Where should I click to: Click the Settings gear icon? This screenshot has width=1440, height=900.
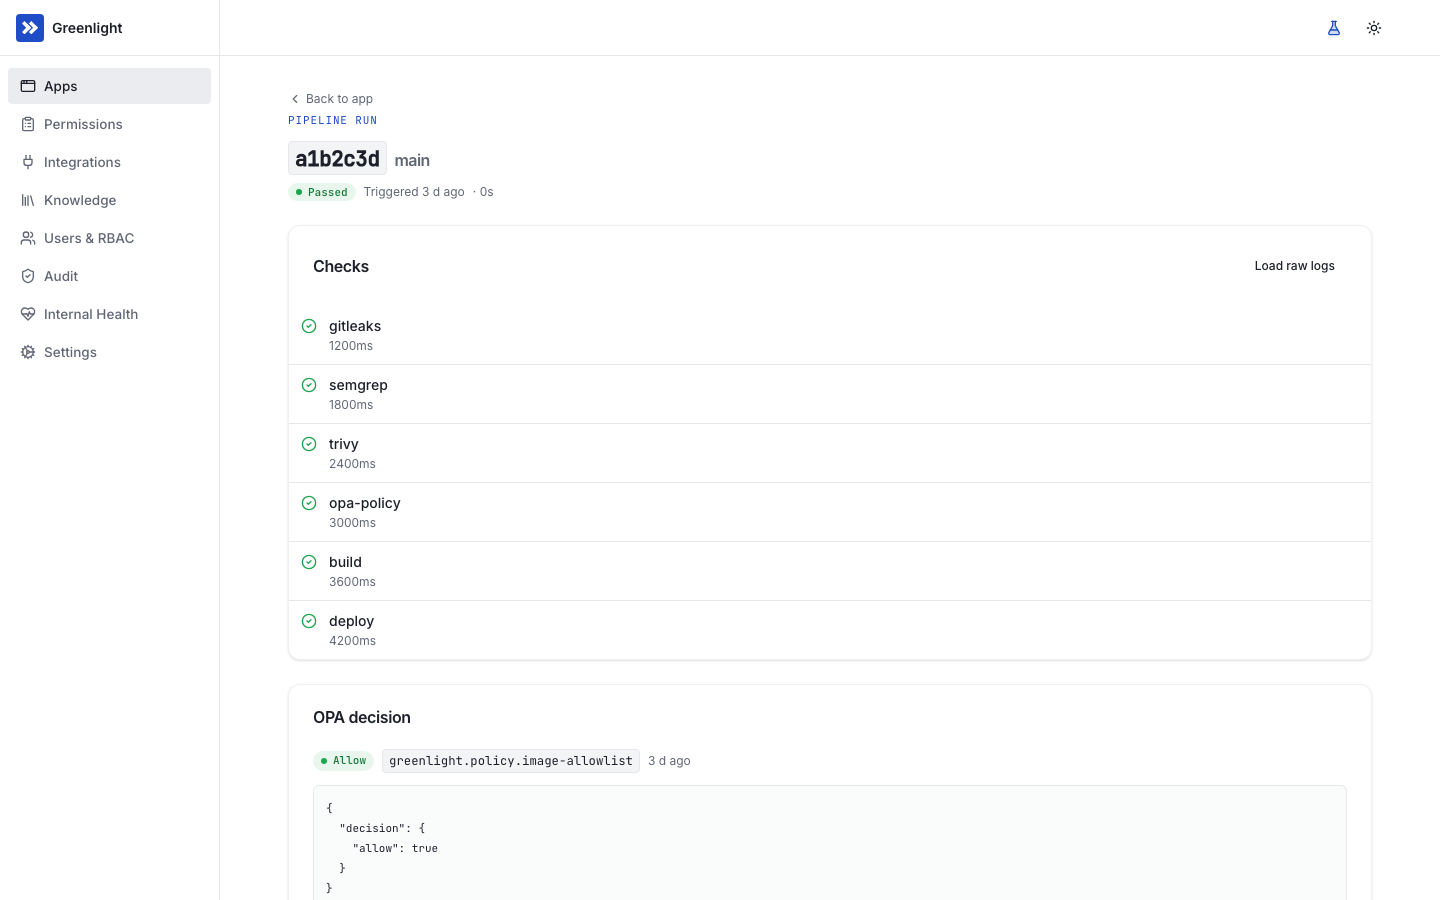(28, 352)
